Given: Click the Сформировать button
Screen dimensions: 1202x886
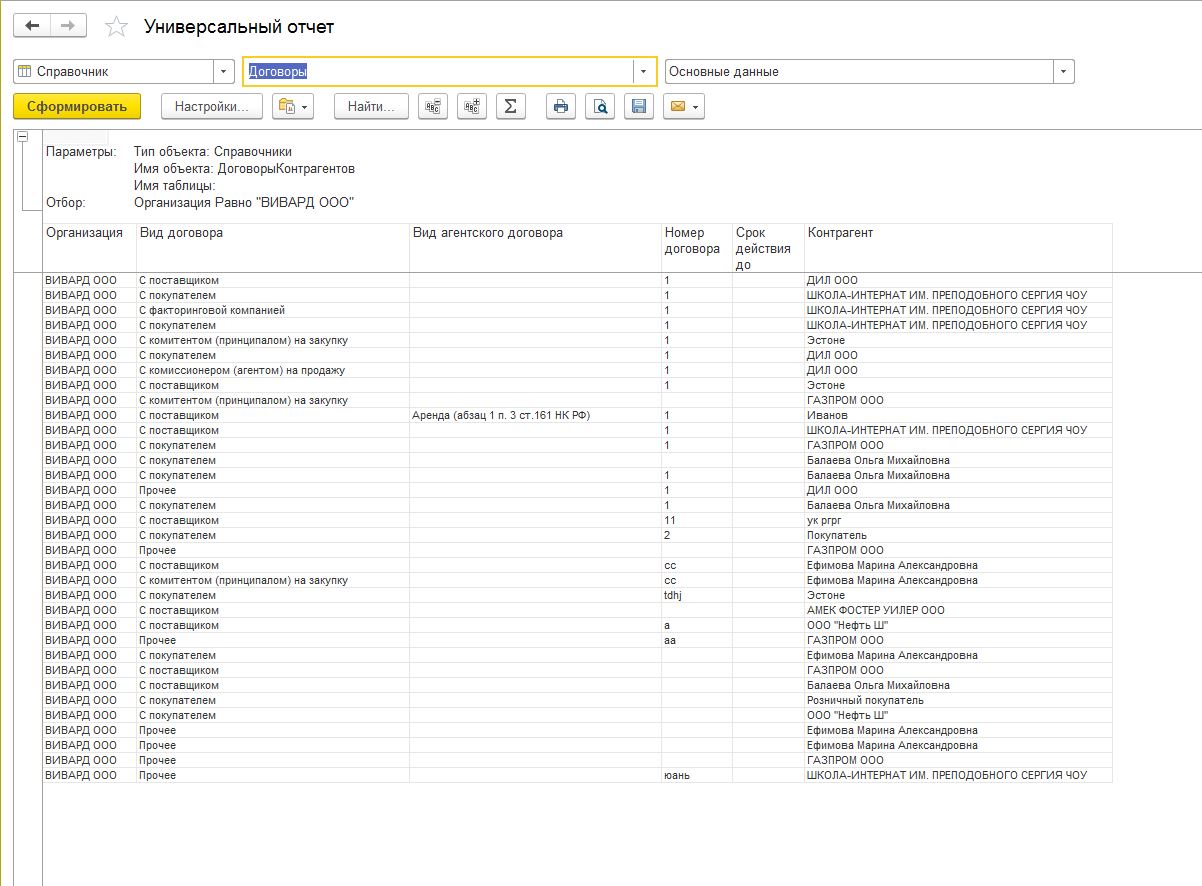Looking at the screenshot, I should point(77,106).
